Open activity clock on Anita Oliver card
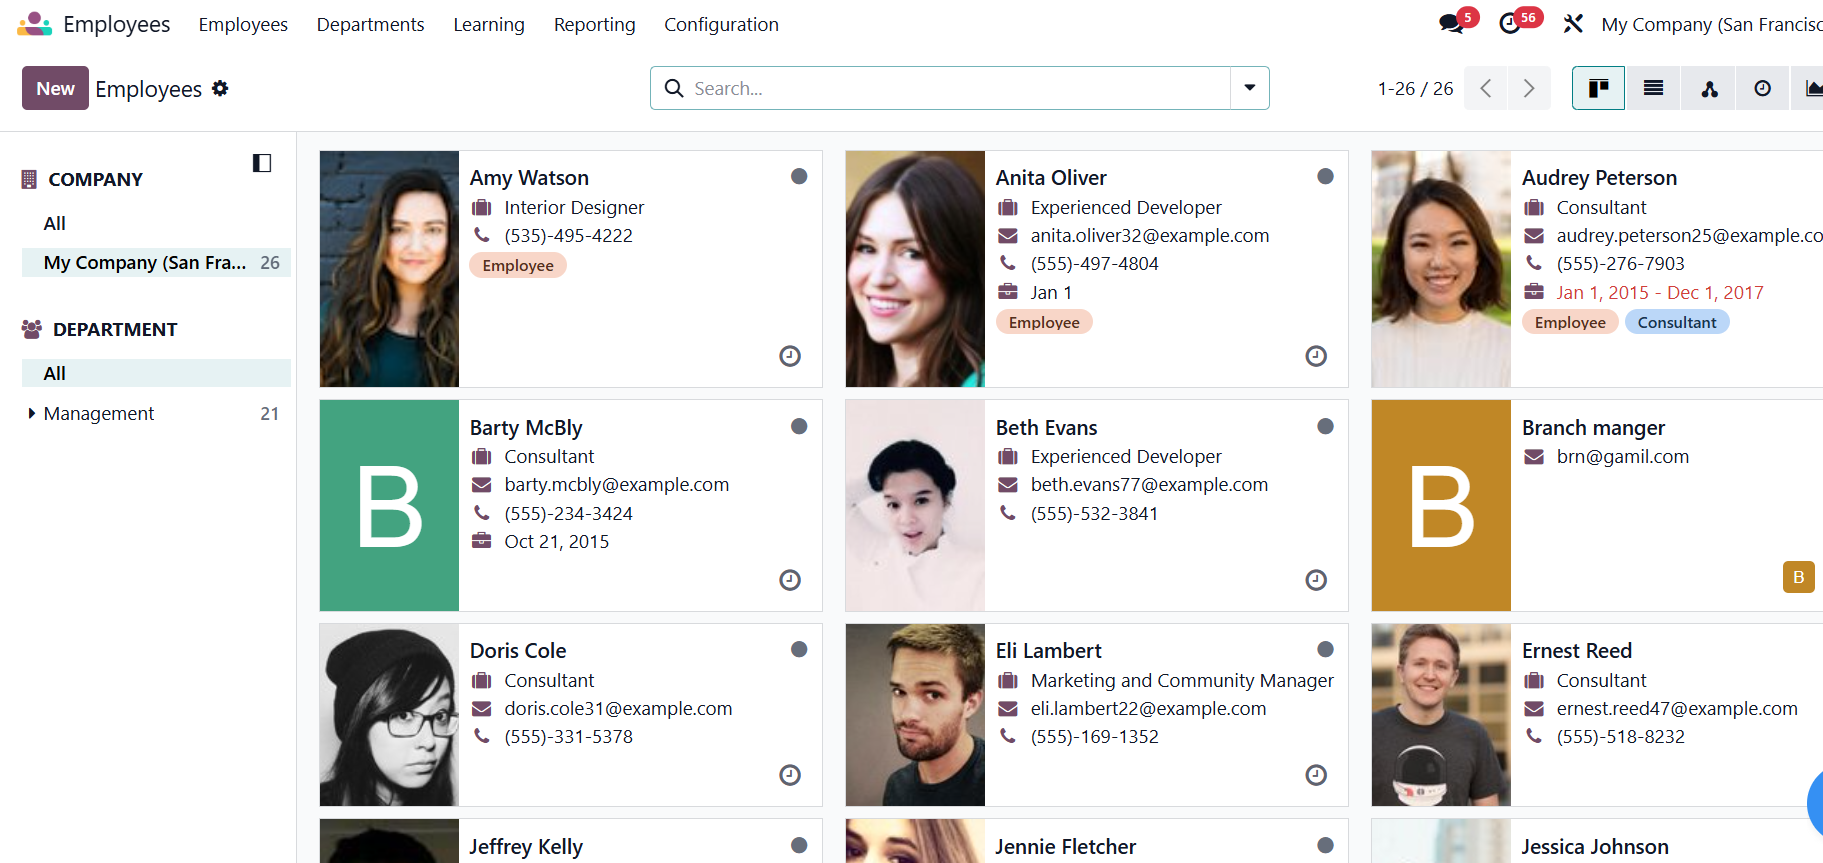Image resolution: width=1823 pixels, height=863 pixels. coord(1316,356)
